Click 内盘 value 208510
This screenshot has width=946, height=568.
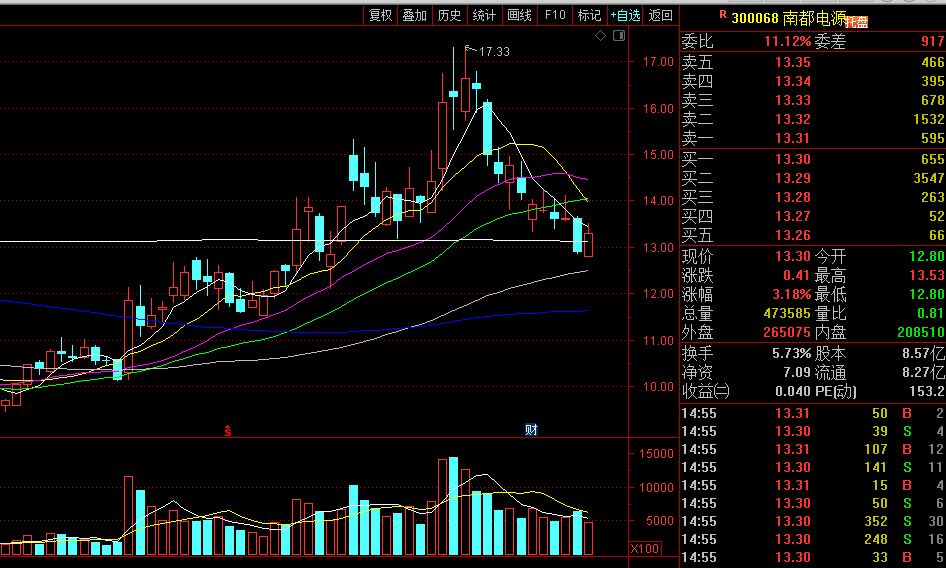tap(921, 333)
